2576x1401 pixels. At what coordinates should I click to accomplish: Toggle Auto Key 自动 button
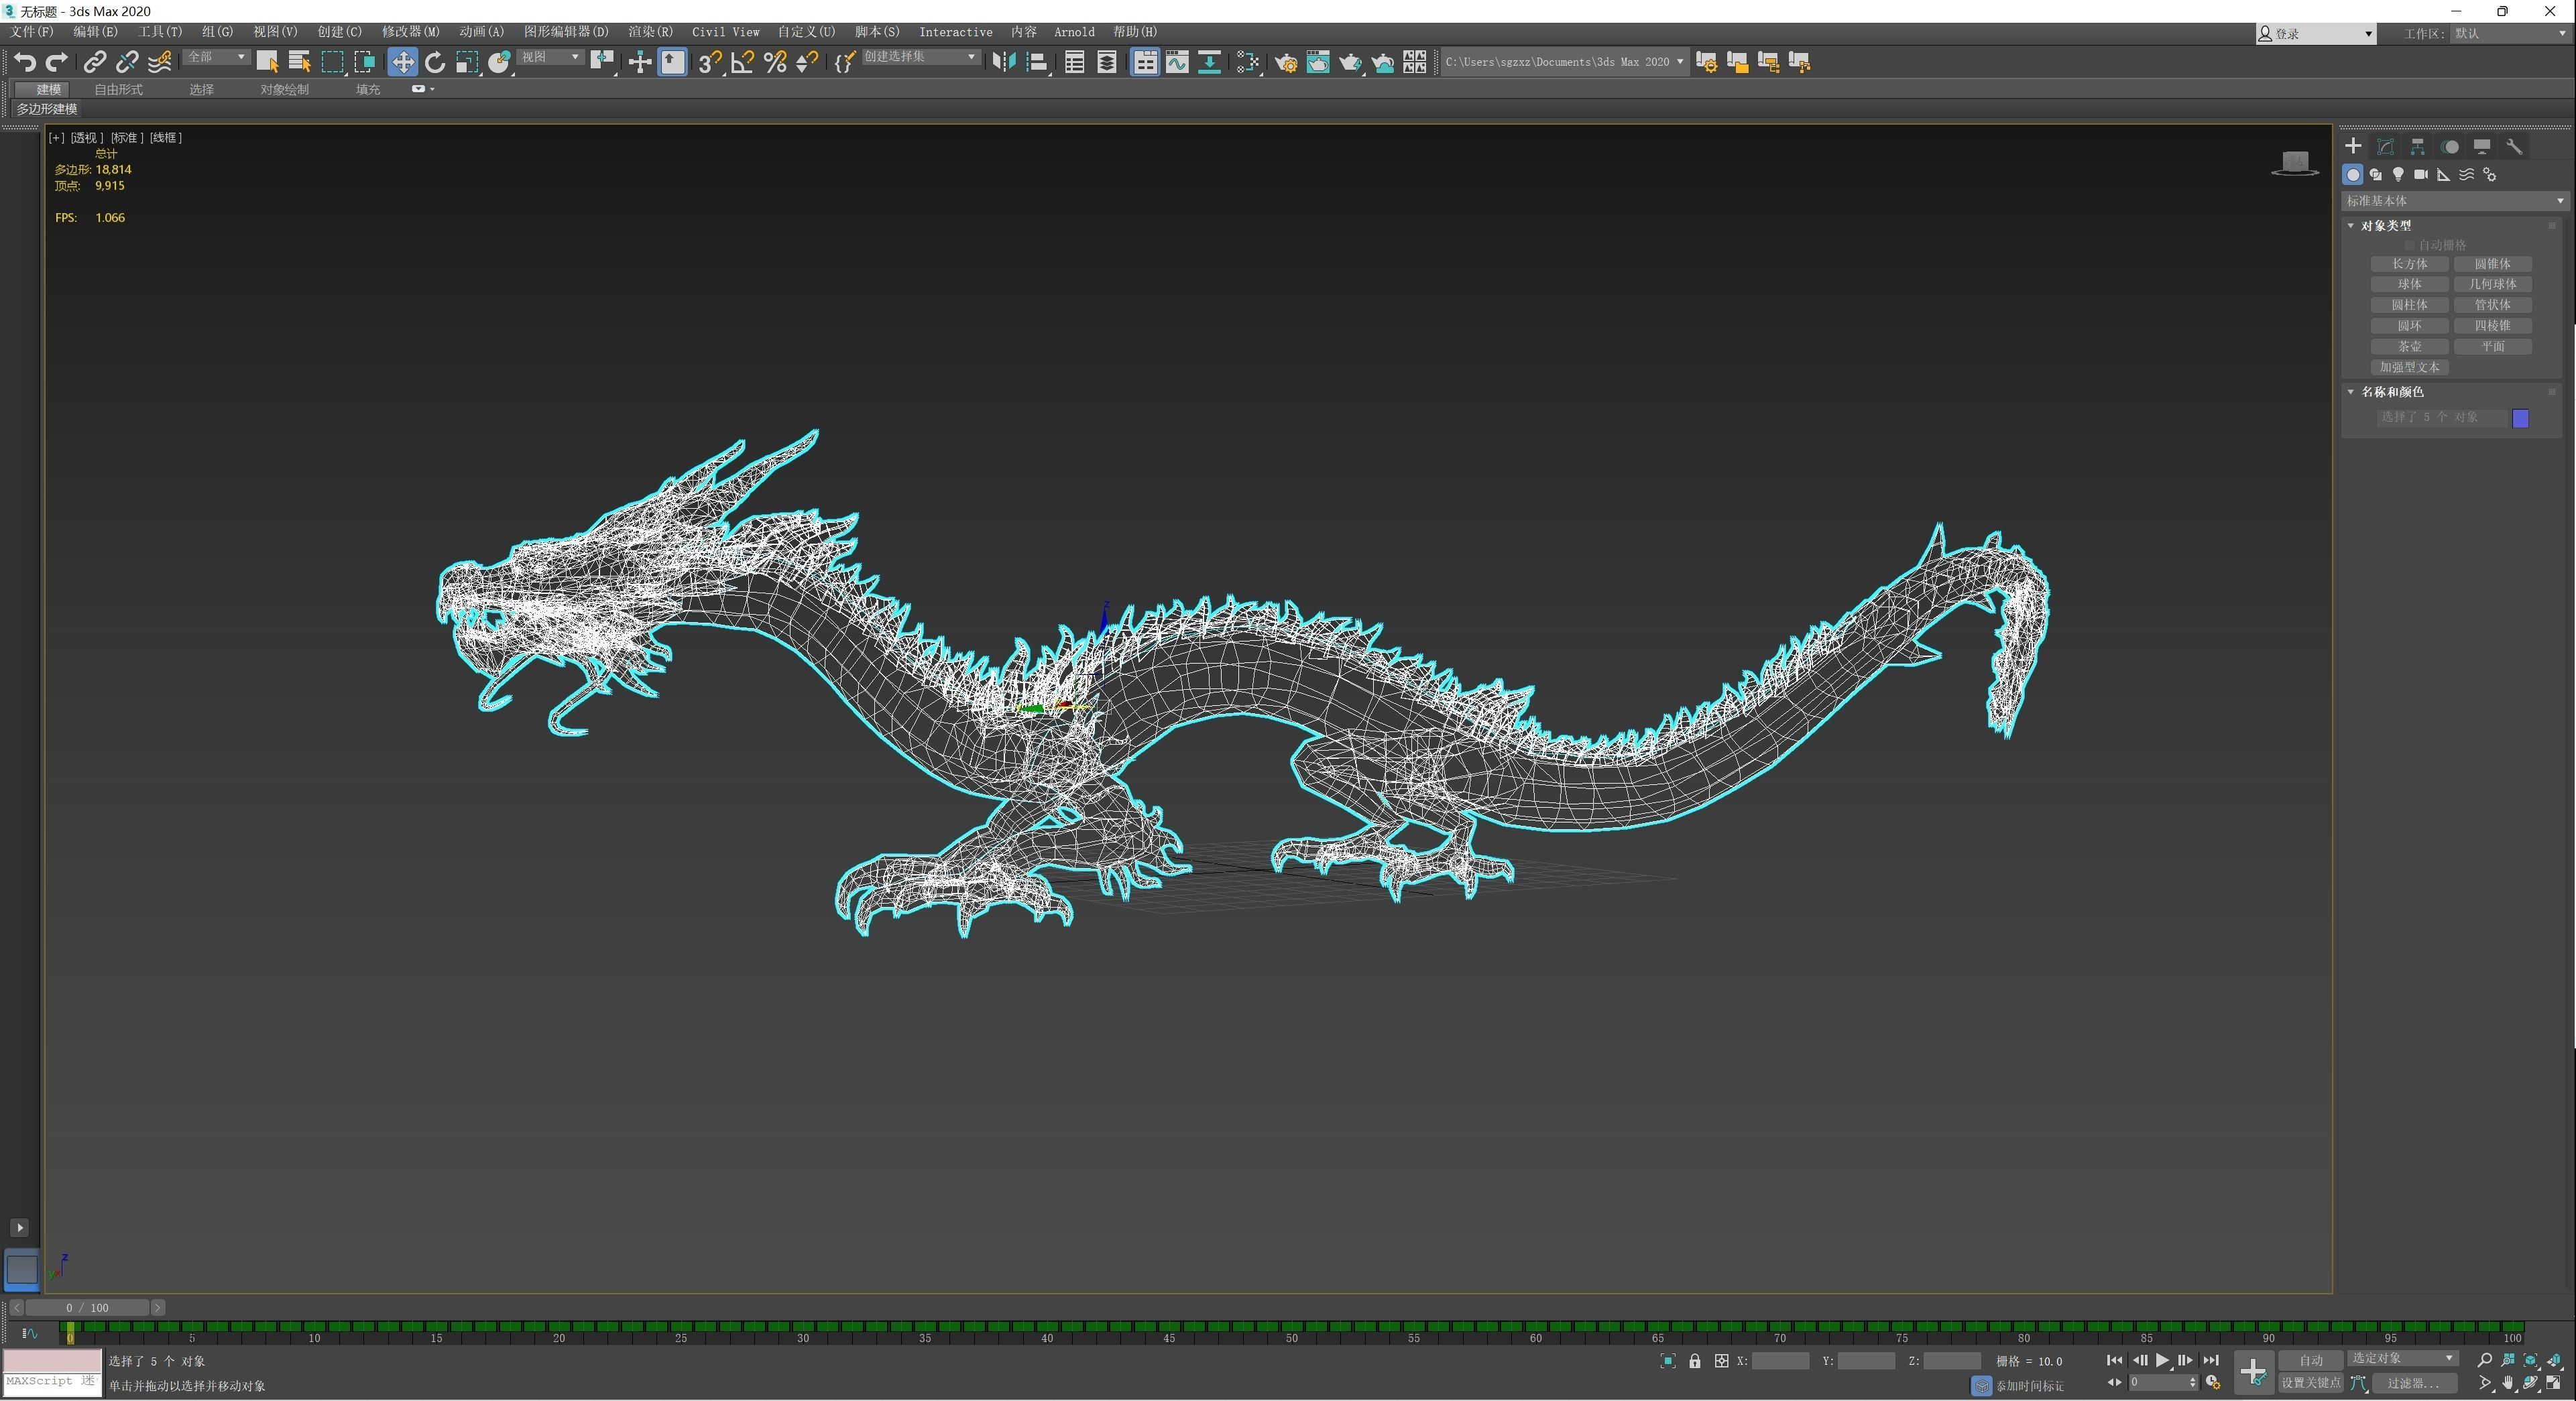2311,1360
